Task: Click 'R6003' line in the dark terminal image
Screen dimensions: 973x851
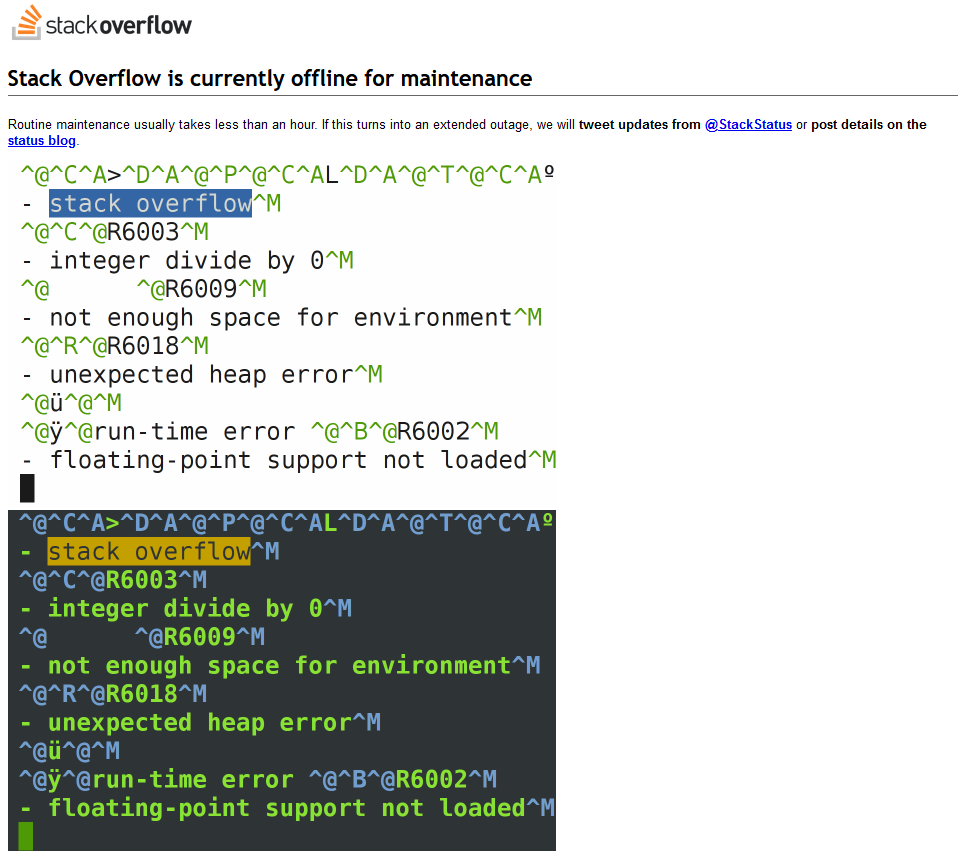Action: [x=113, y=580]
